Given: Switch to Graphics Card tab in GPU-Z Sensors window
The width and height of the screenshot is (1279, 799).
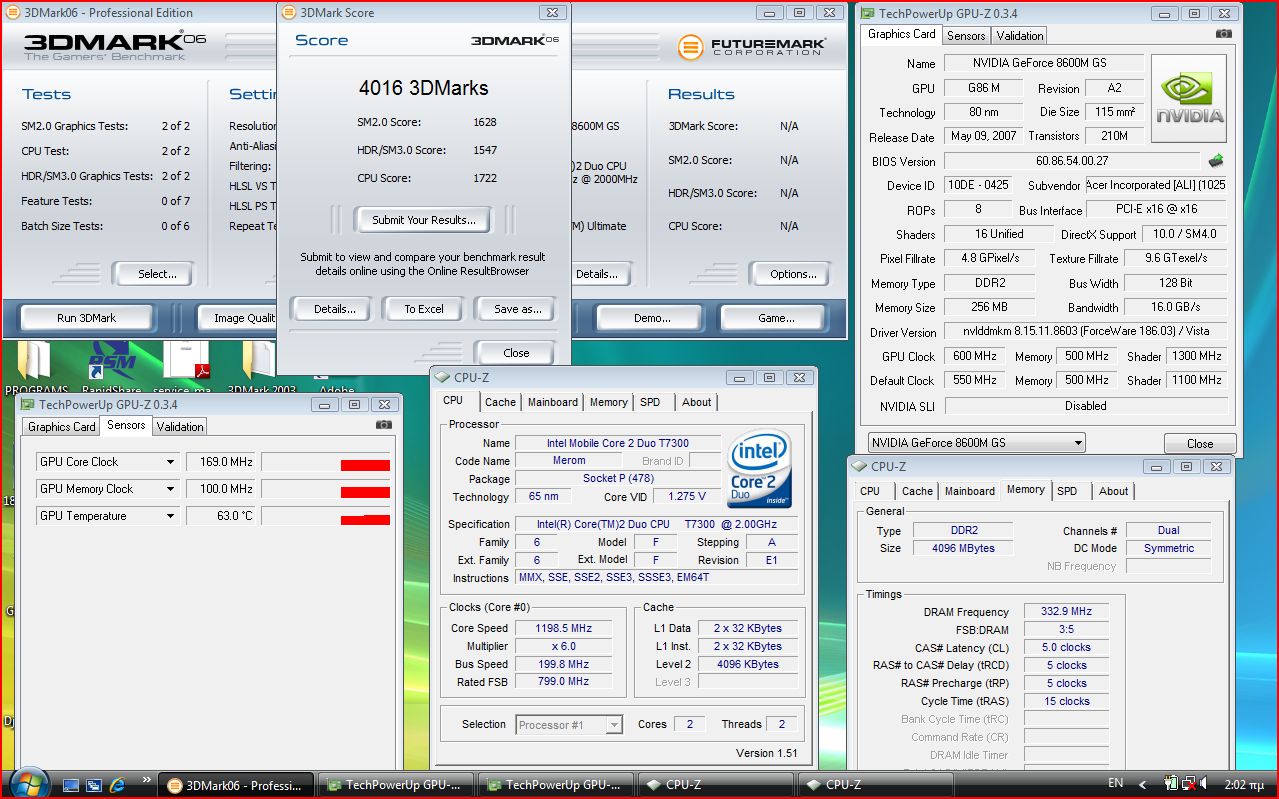Looking at the screenshot, I should tap(62, 426).
